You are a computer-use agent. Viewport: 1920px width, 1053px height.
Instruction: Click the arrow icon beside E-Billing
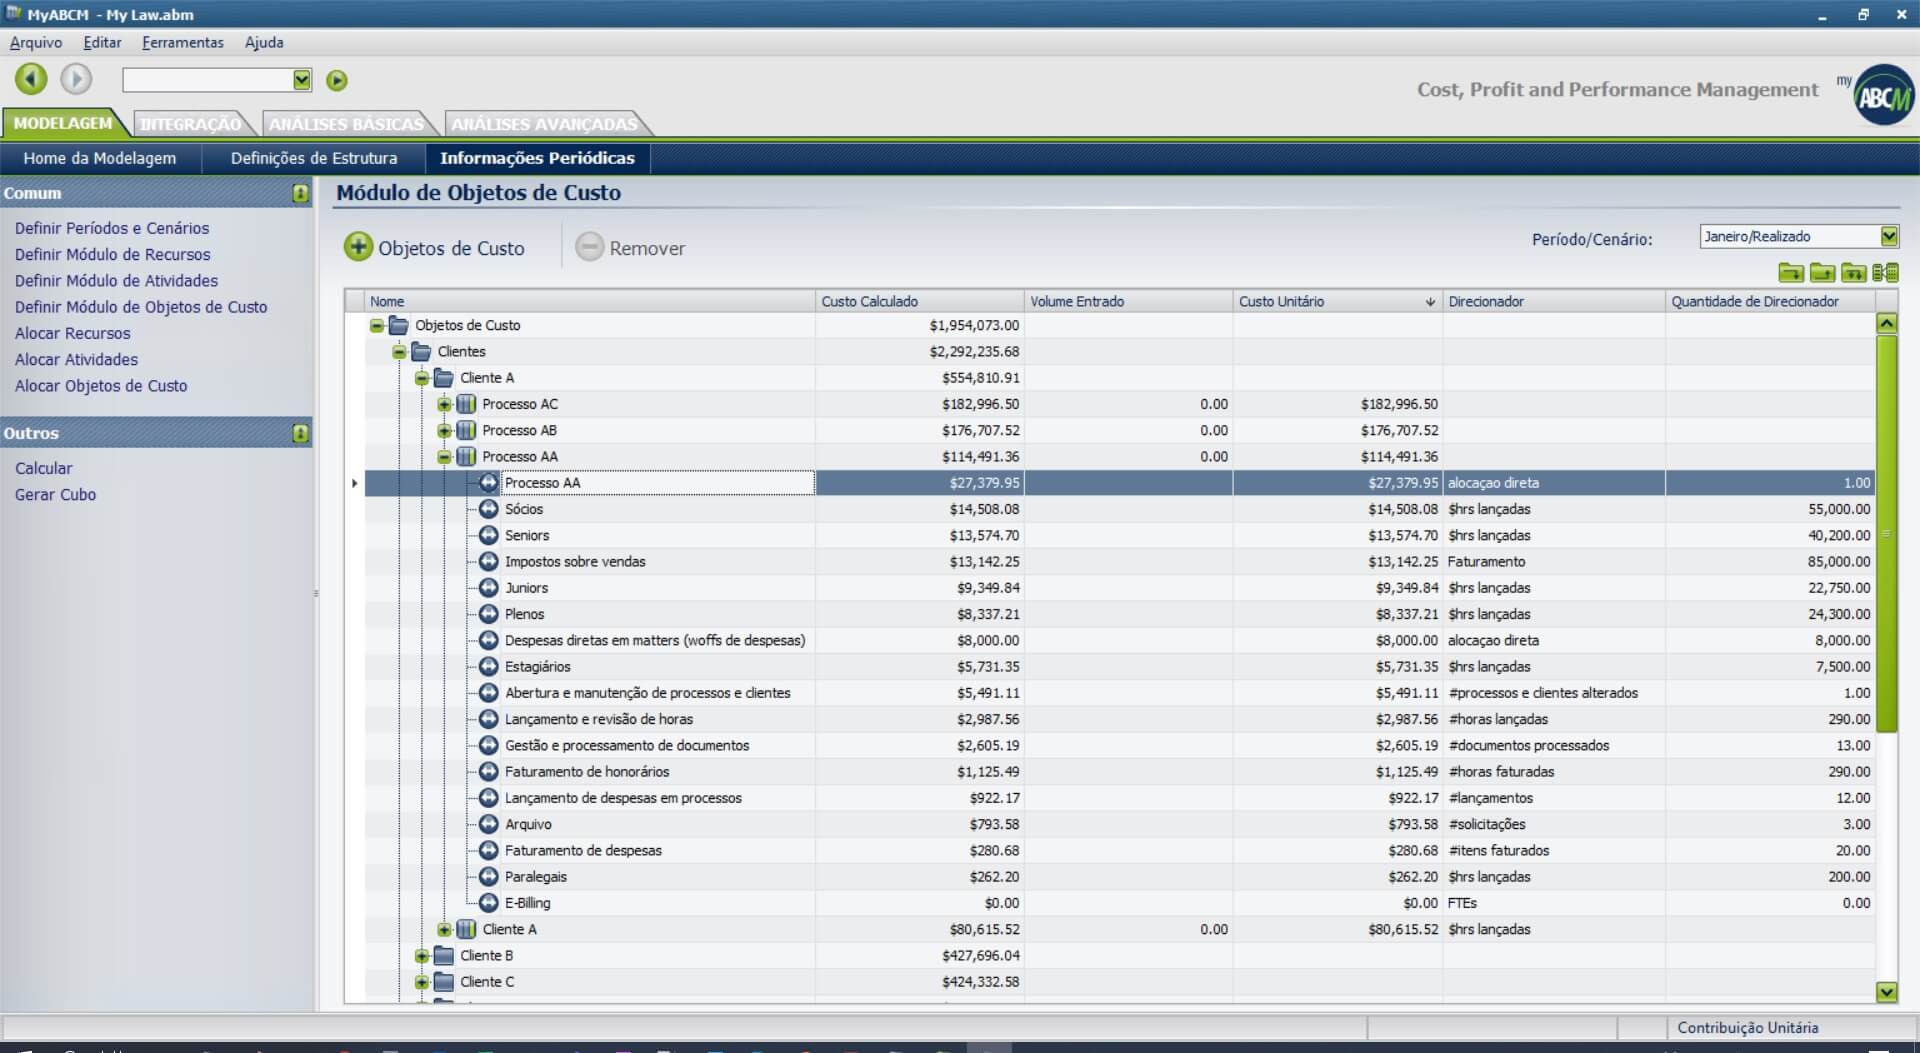[488, 902]
